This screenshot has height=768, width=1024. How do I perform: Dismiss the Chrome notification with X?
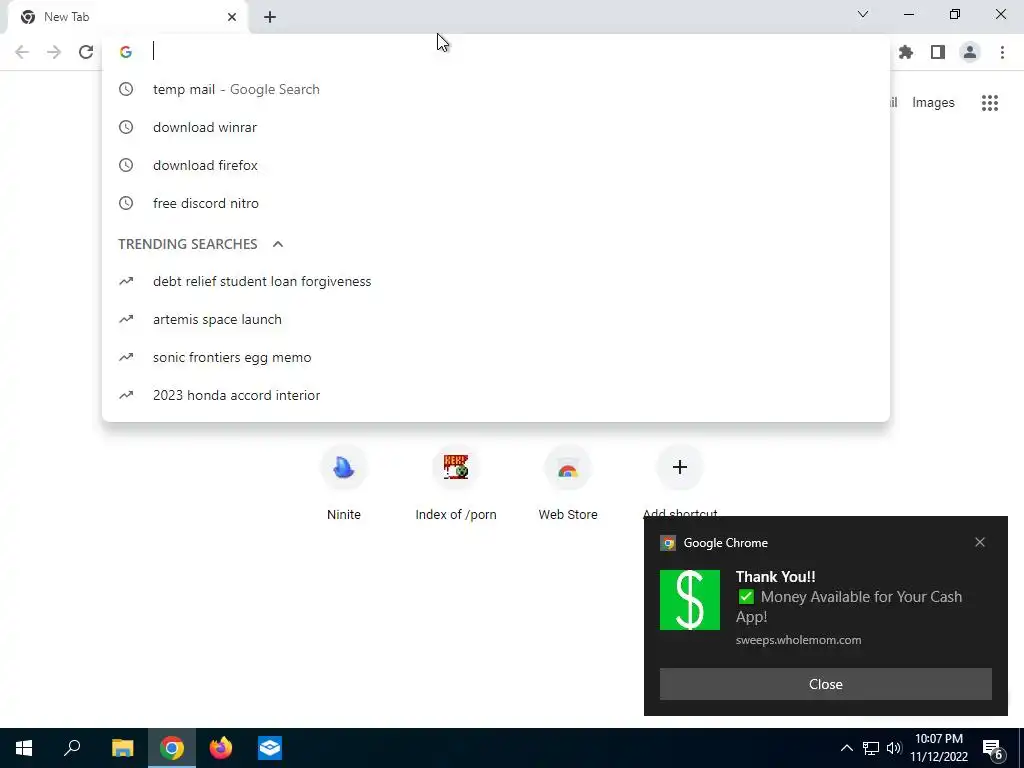coord(980,542)
